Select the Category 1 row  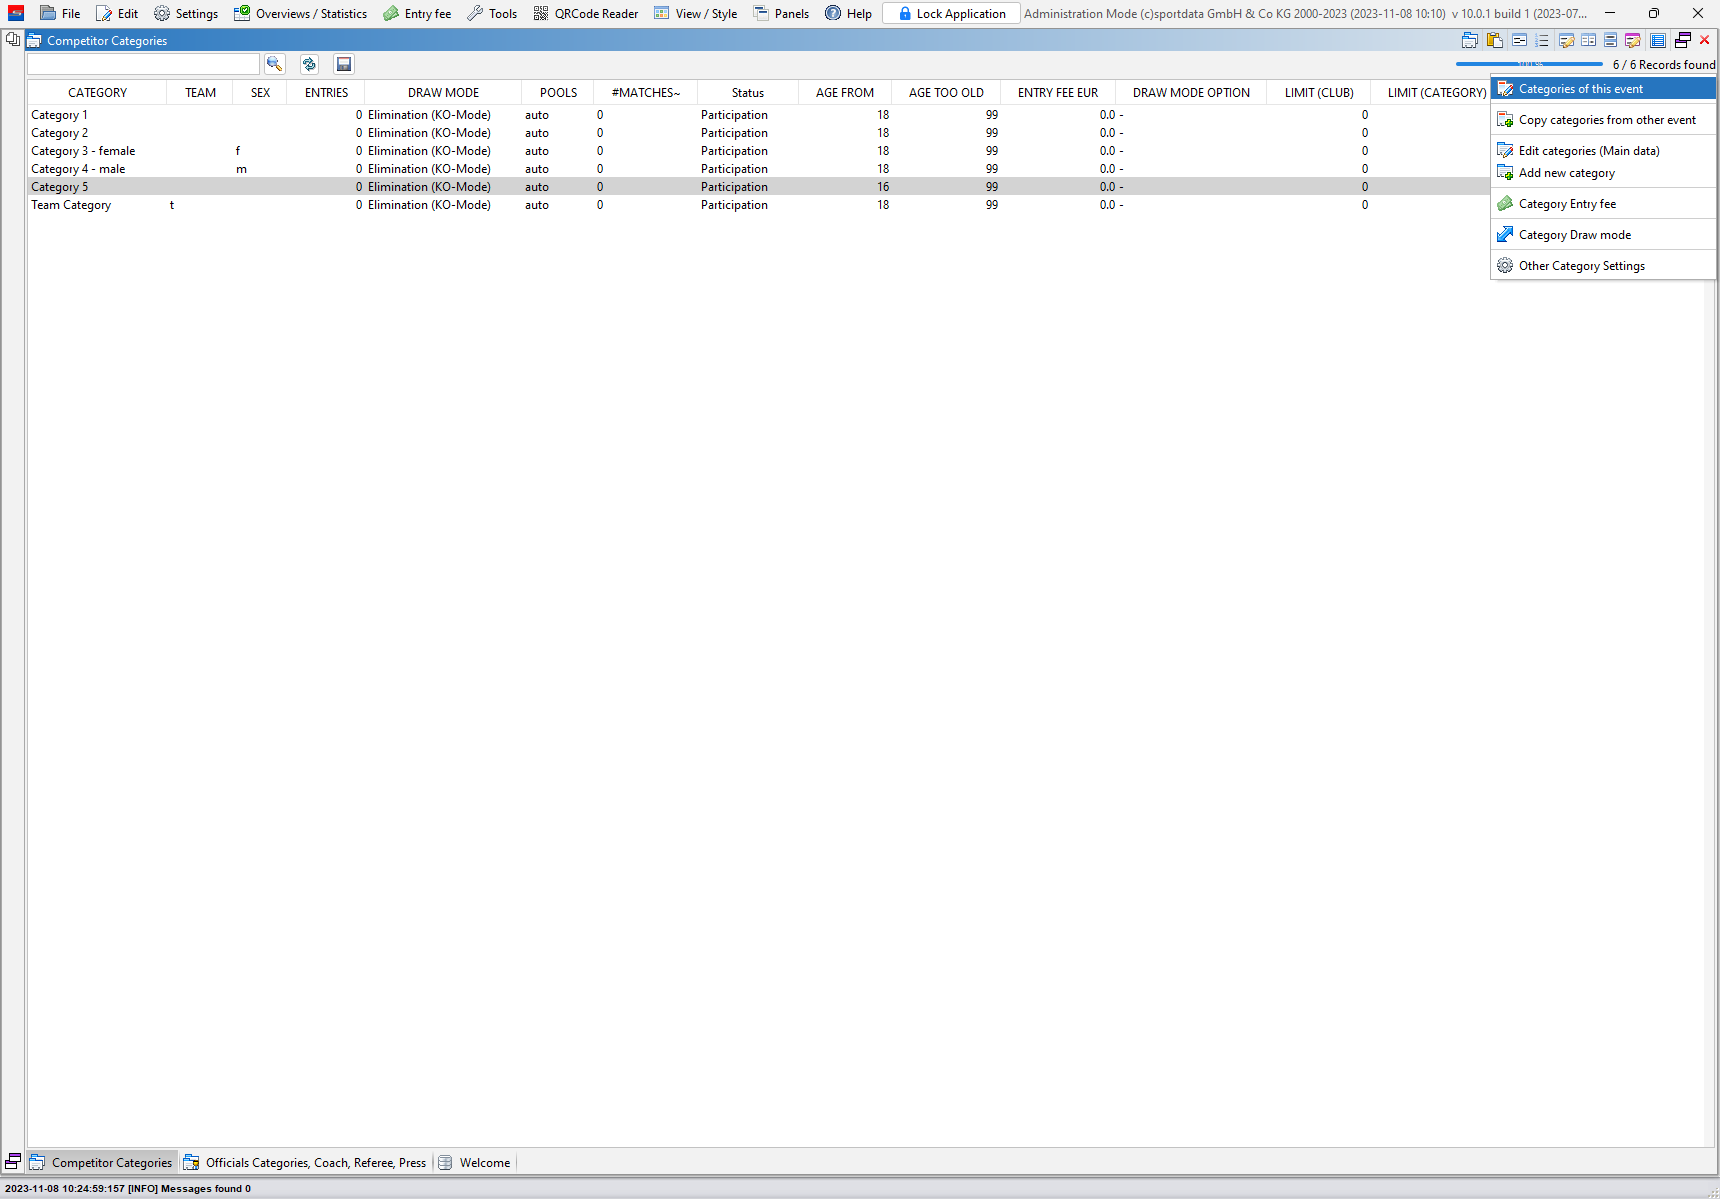pos(758,115)
